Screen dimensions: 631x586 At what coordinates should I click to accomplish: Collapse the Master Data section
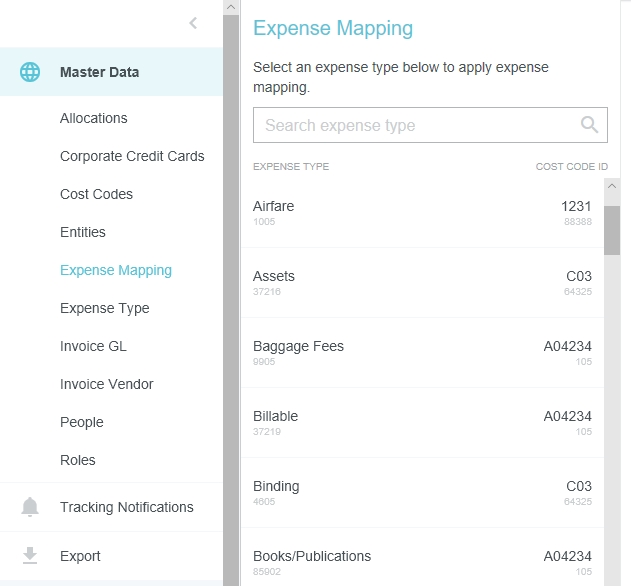(100, 72)
